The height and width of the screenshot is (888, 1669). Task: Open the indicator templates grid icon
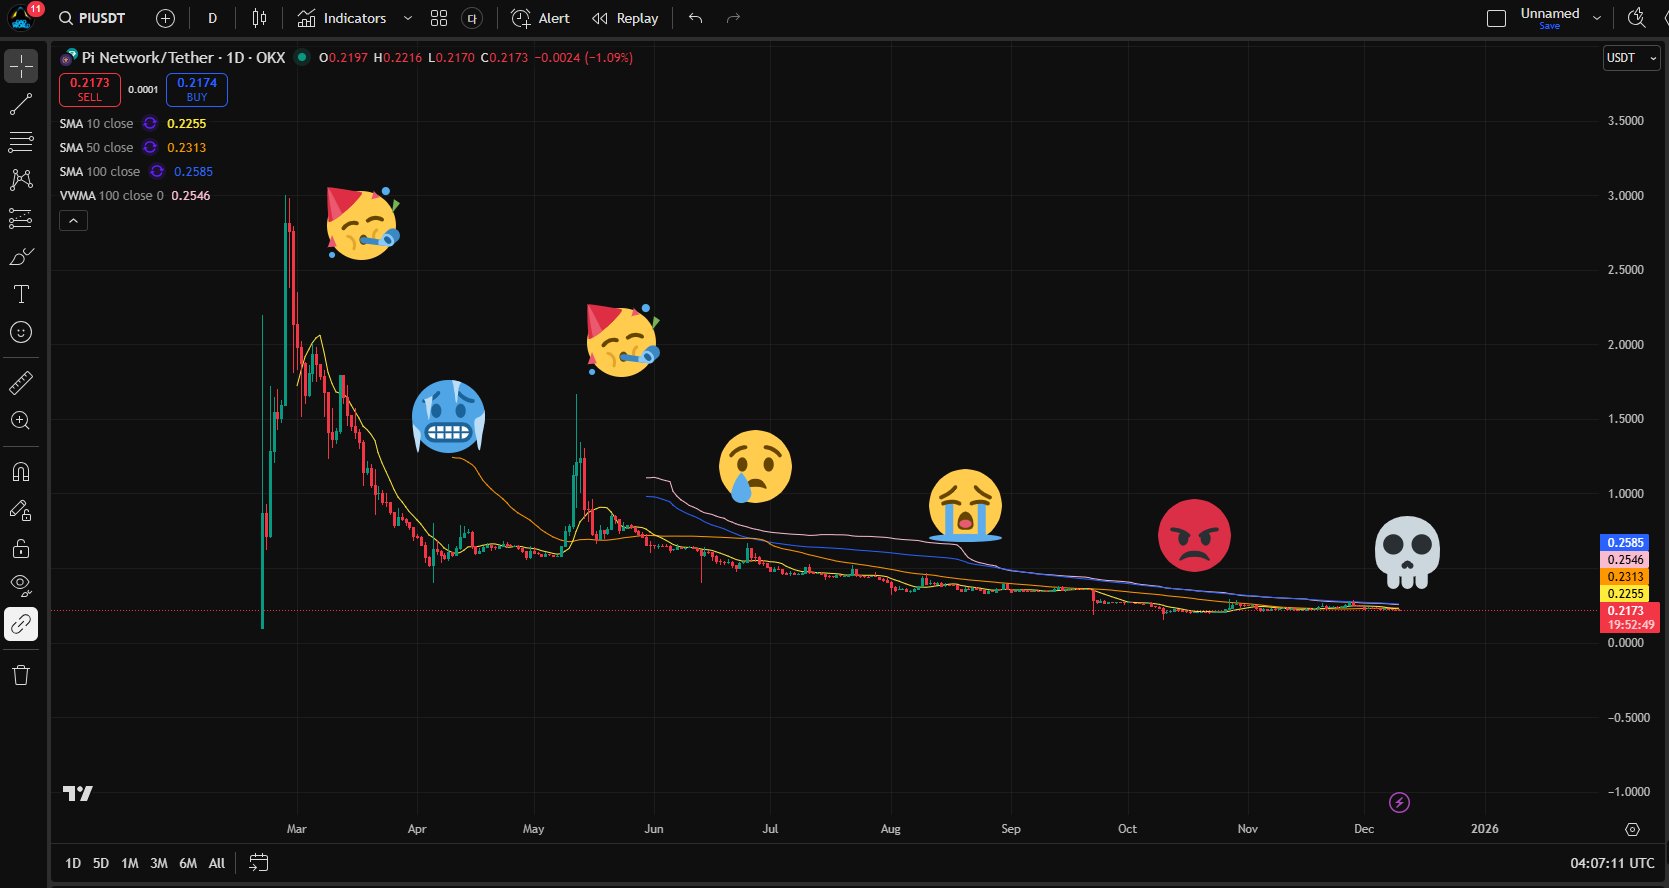pos(439,18)
